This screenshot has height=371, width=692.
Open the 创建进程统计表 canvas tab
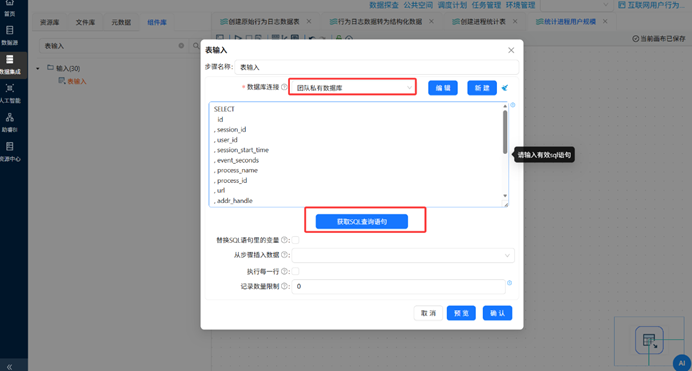(479, 21)
